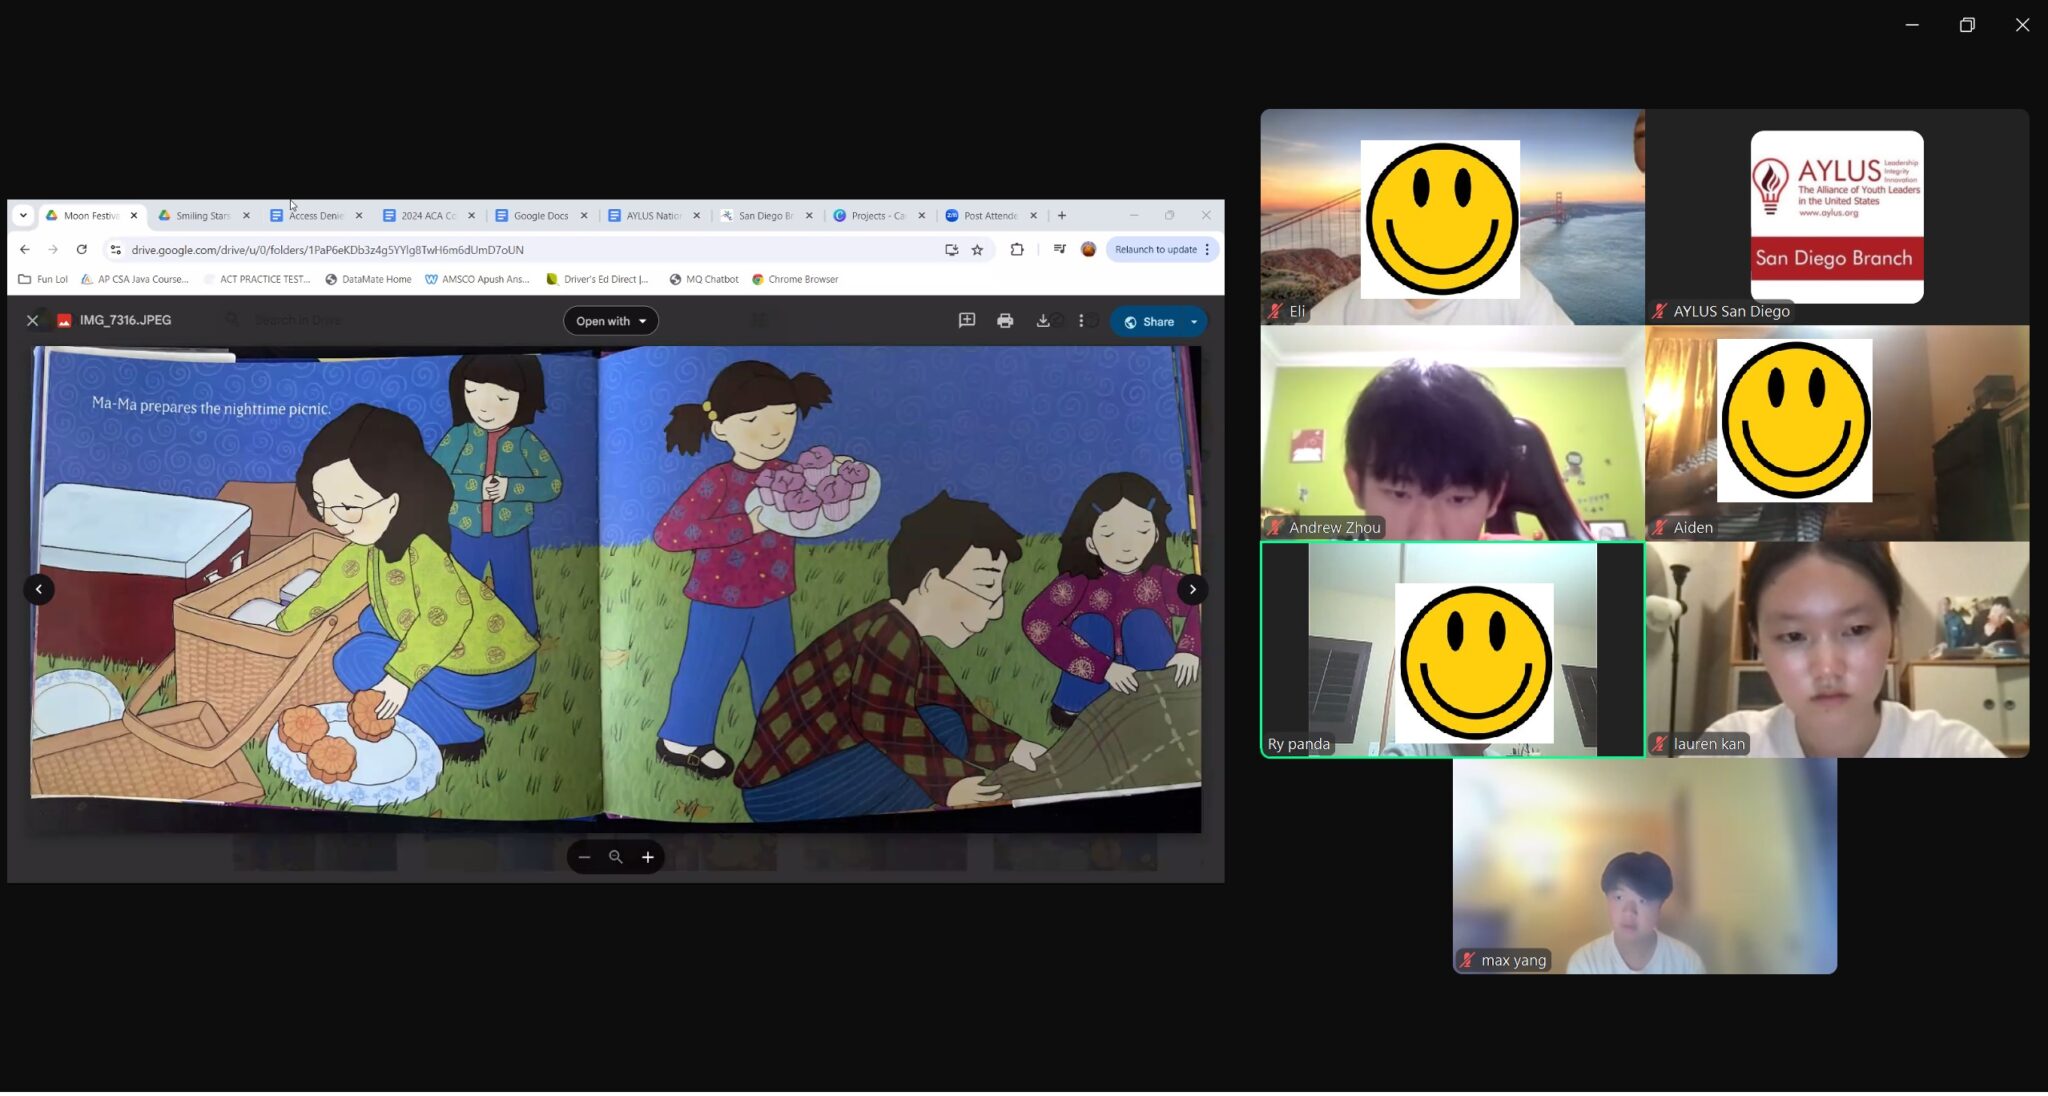Open Chrome tab search dropdown
The width and height of the screenshot is (2048, 1096).
click(x=23, y=216)
